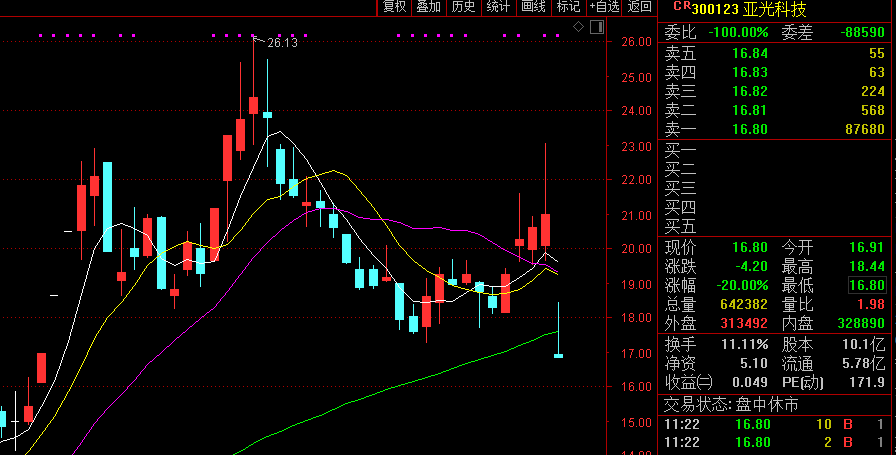The height and width of the screenshot is (455, 896).
Task: Click first 11:22 trade tick with volume 10
Action: 775,424
